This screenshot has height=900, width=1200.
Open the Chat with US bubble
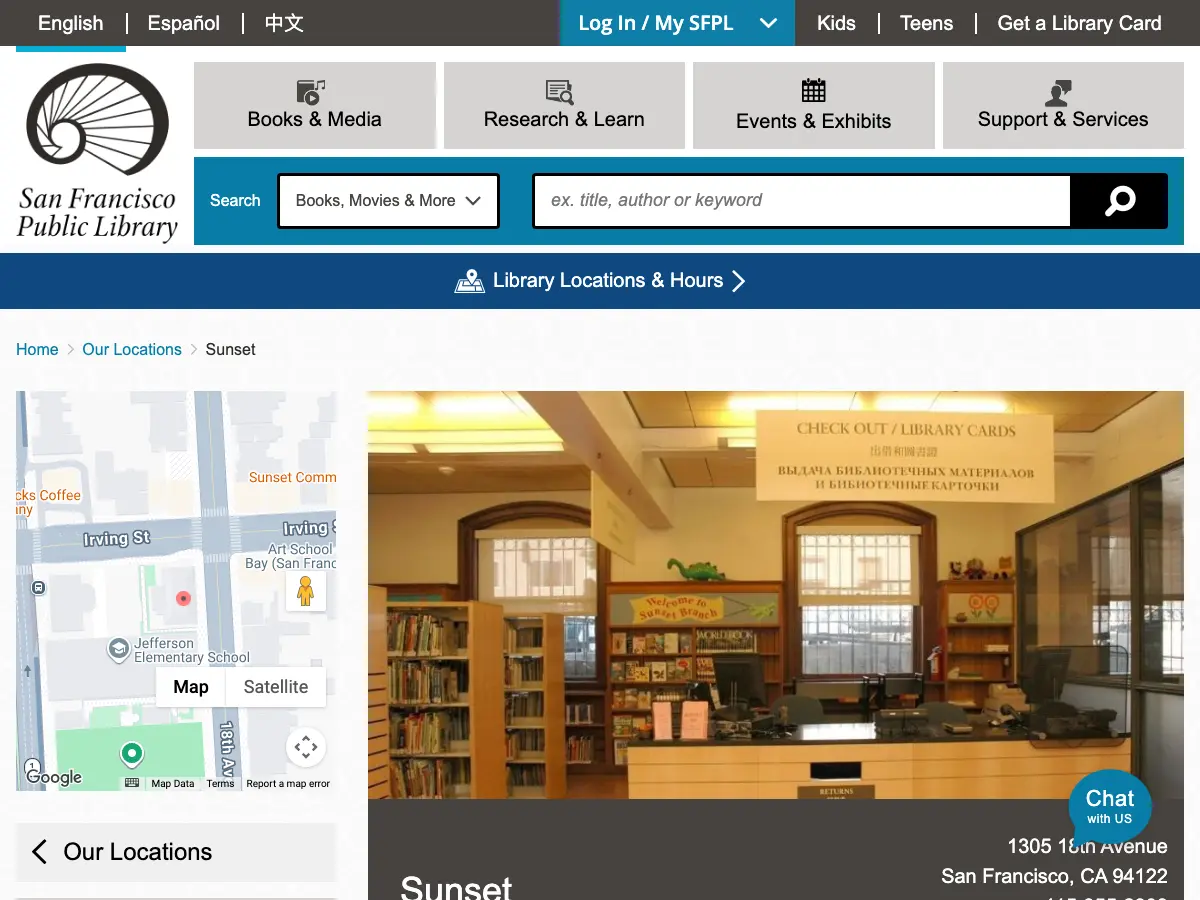click(1110, 807)
